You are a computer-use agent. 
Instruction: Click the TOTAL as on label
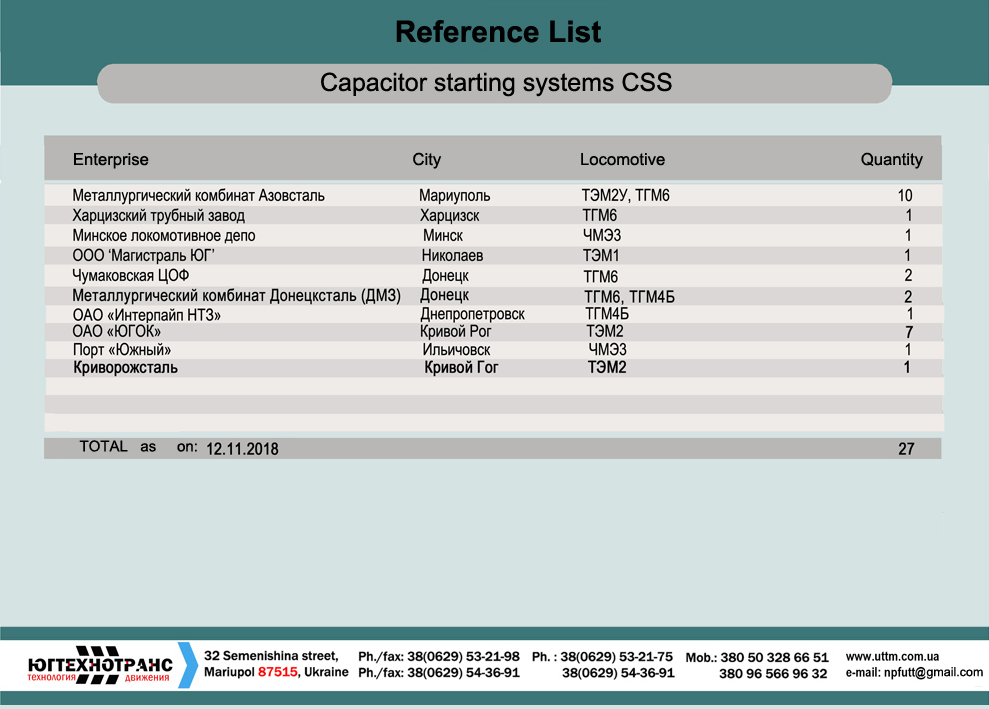pos(138,447)
